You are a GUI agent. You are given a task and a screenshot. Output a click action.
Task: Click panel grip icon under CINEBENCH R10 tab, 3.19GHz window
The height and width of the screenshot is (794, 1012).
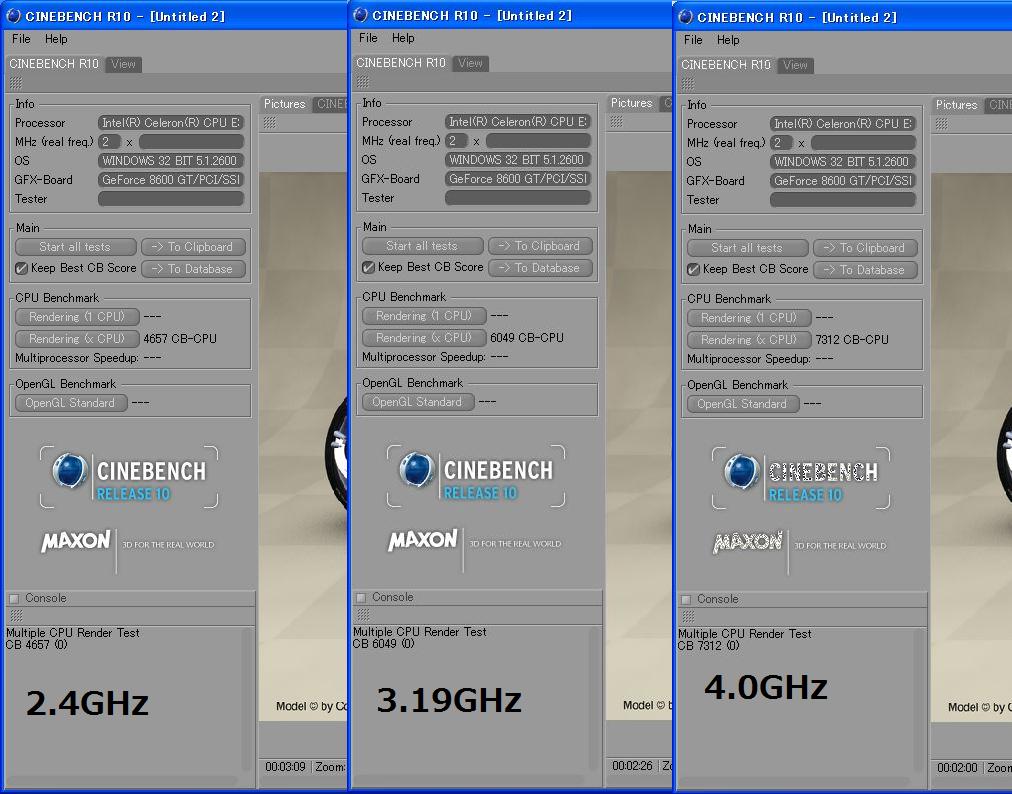pyautogui.click(x=363, y=82)
